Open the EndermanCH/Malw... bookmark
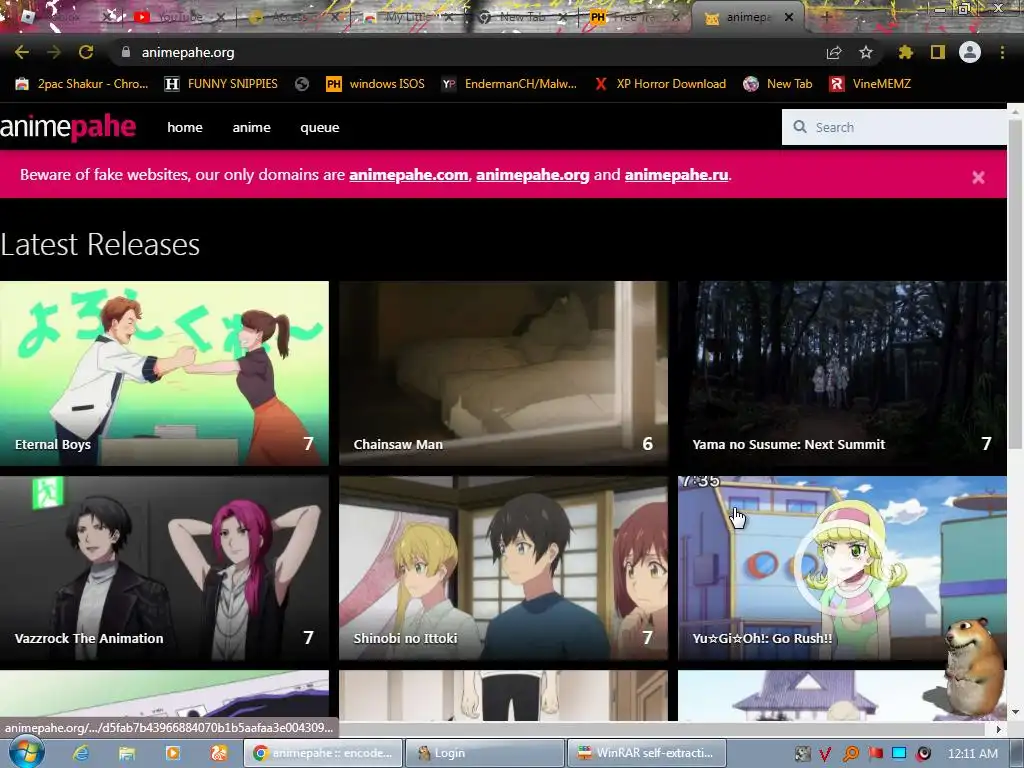 [509, 84]
